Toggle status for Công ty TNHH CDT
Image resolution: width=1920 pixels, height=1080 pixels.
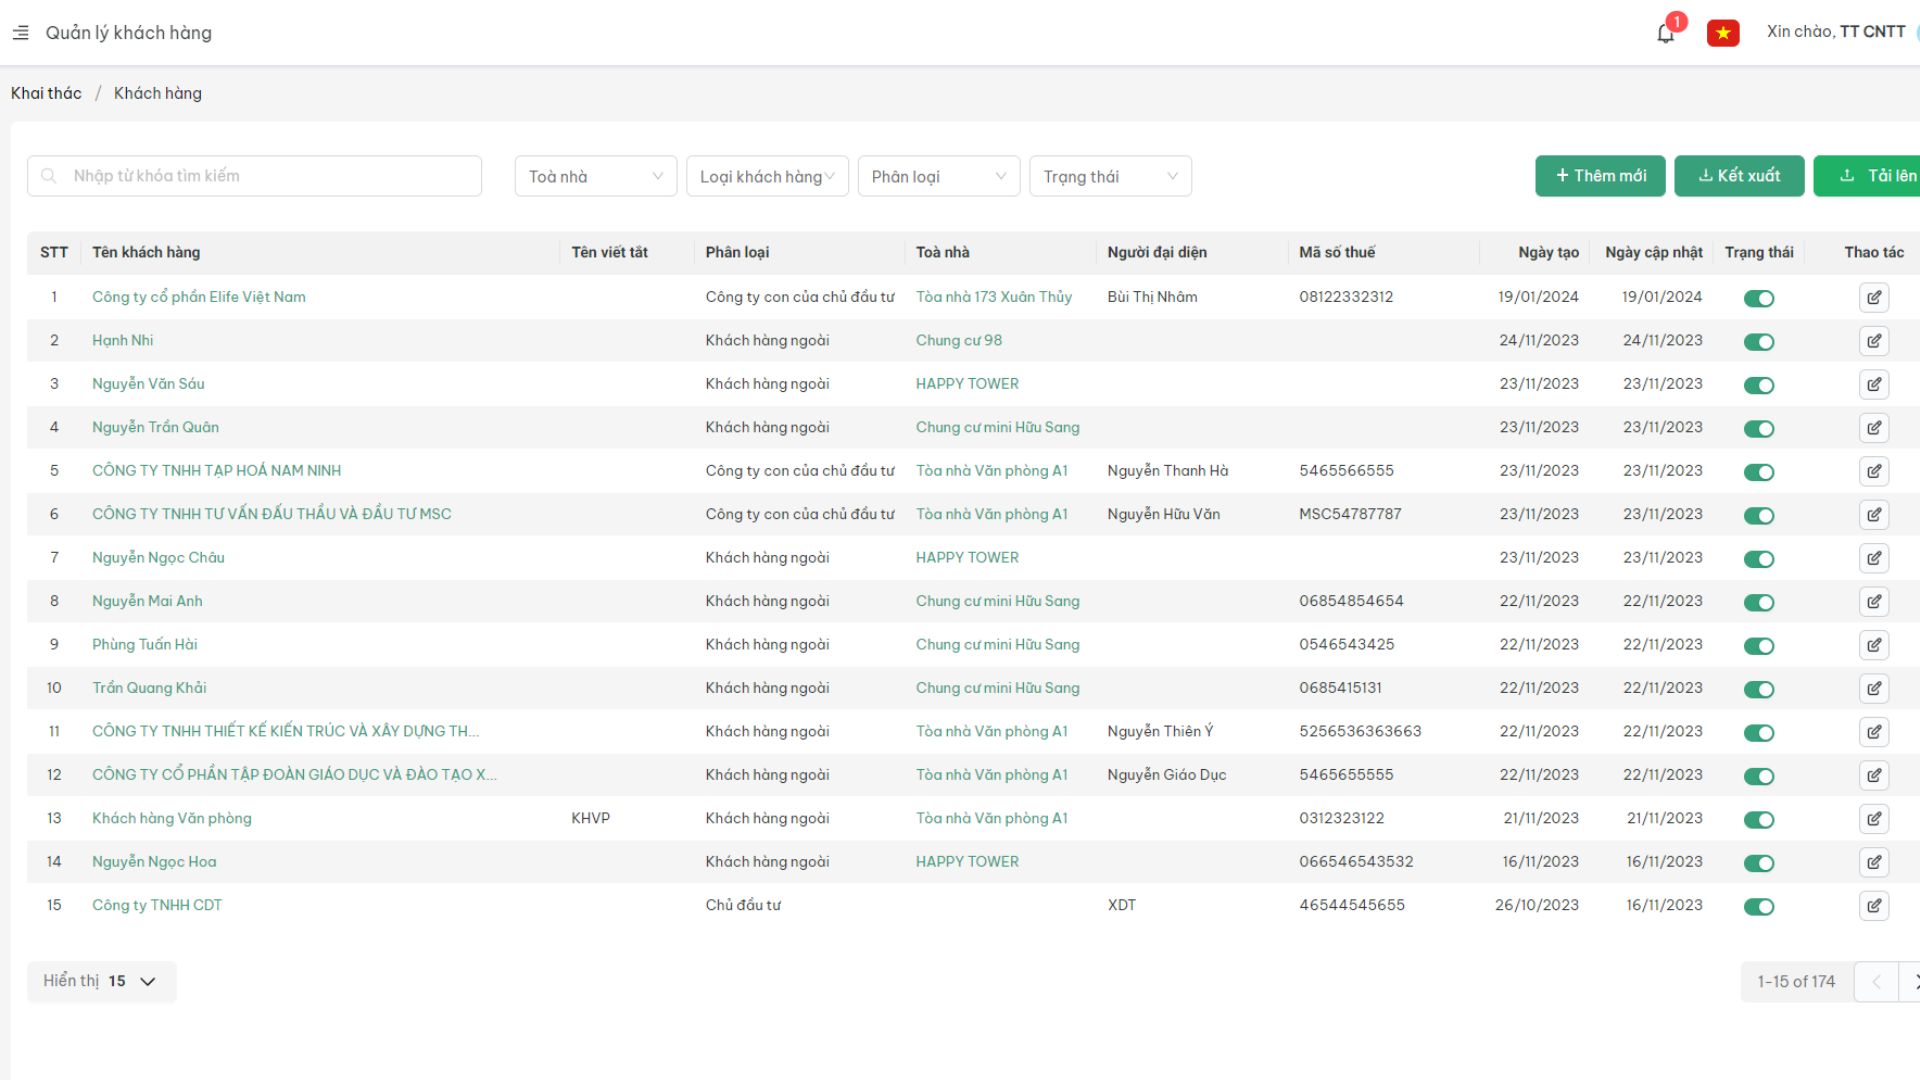(x=1759, y=907)
